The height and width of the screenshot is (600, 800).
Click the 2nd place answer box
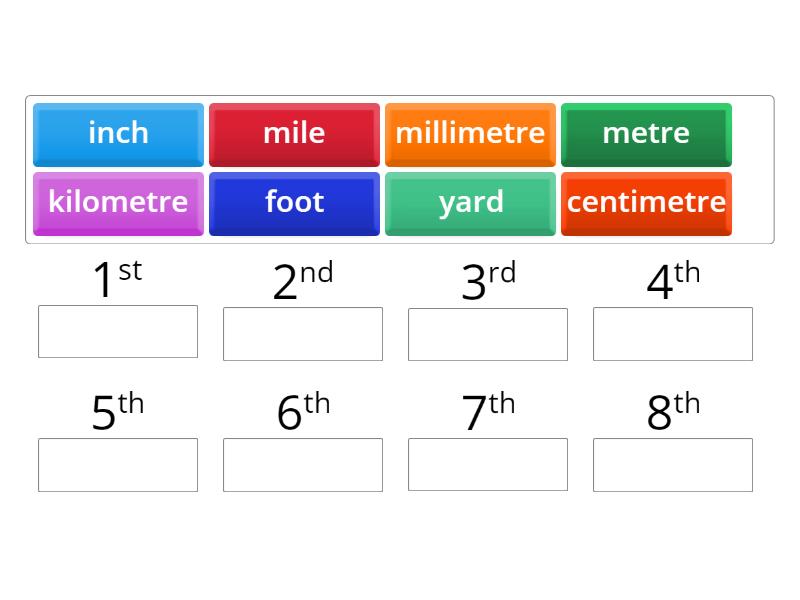(x=303, y=332)
